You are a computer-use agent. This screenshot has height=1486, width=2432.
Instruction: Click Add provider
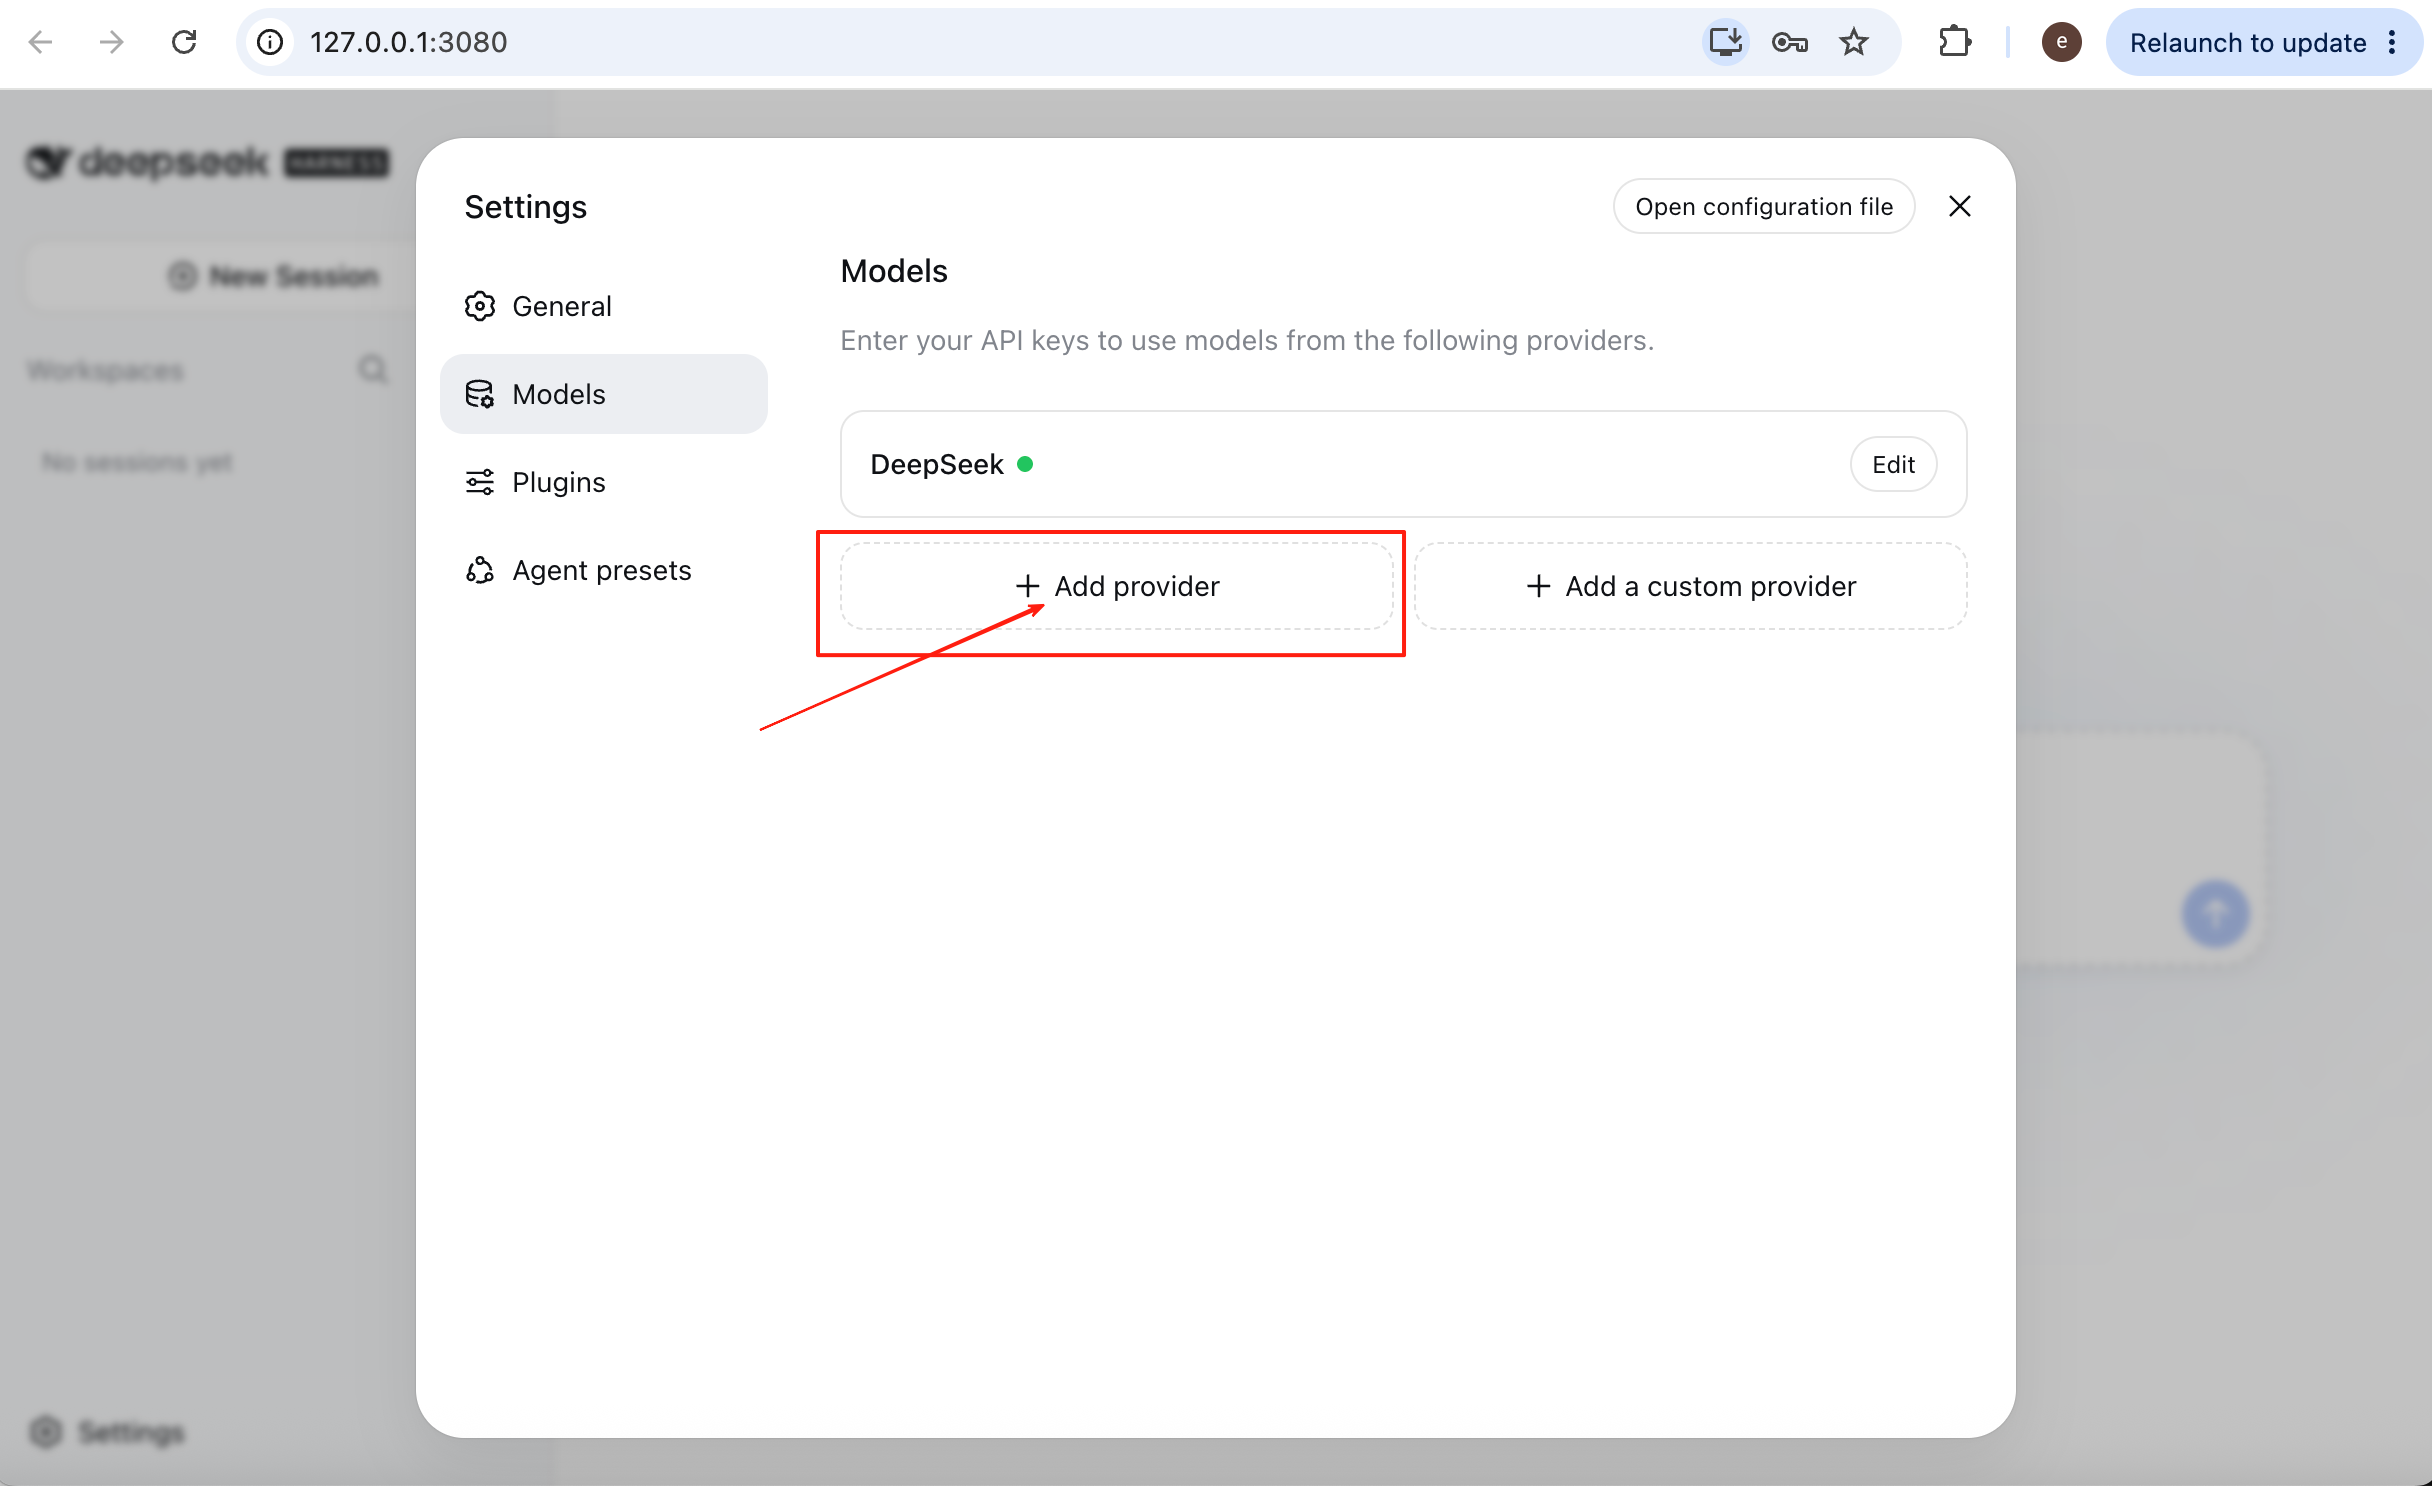[x=1117, y=586]
